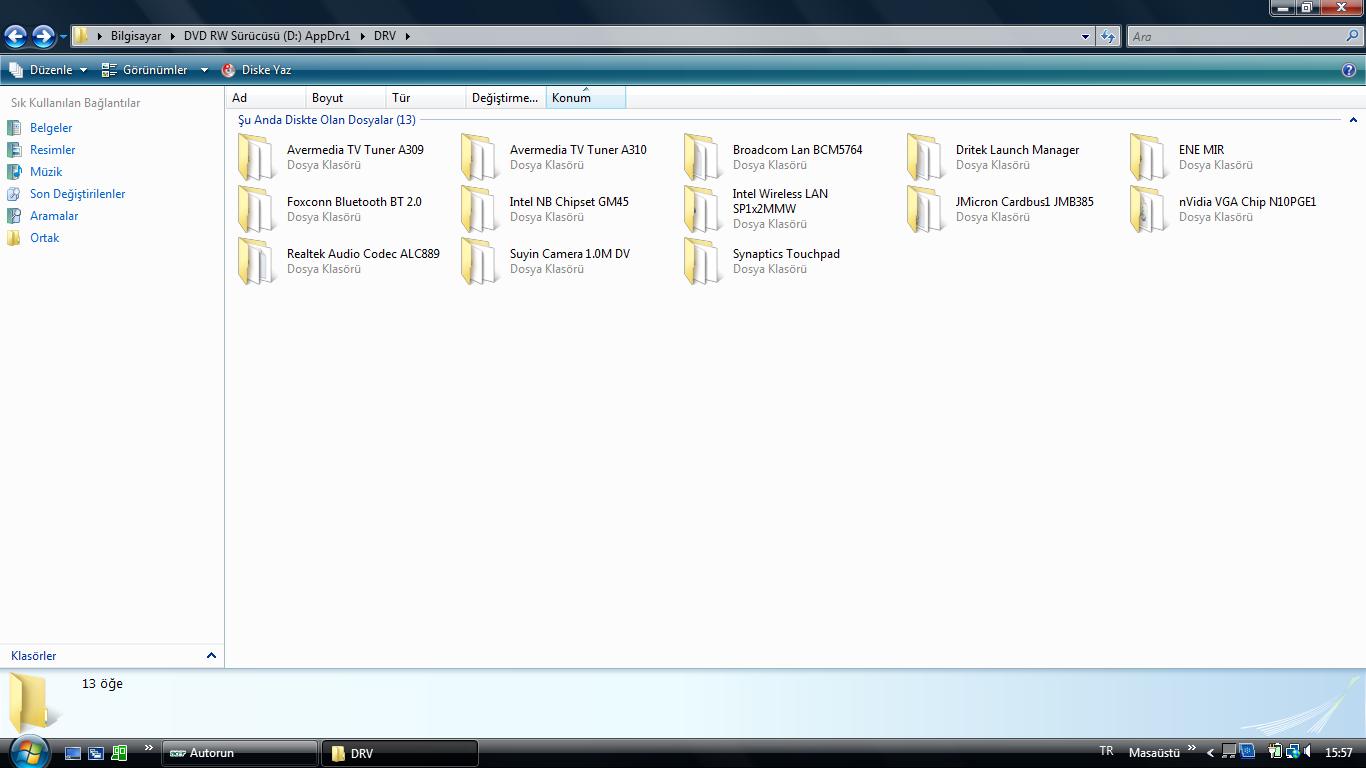
Task: Sort by the Konum column header
Action: coord(586,98)
